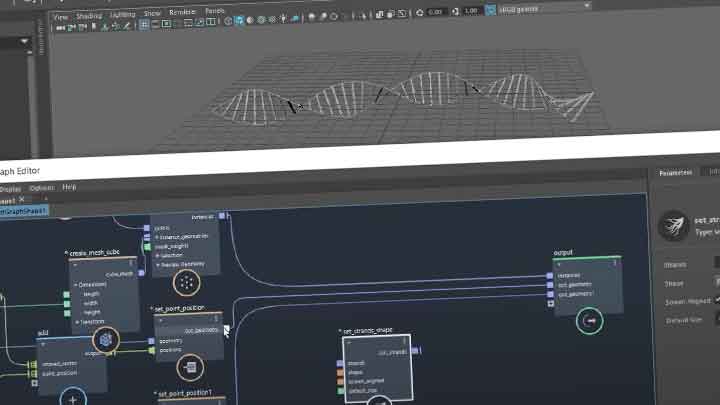Select the GraphShape1 graph tab
Viewport: 720px width, 405px height.
tap(23, 211)
